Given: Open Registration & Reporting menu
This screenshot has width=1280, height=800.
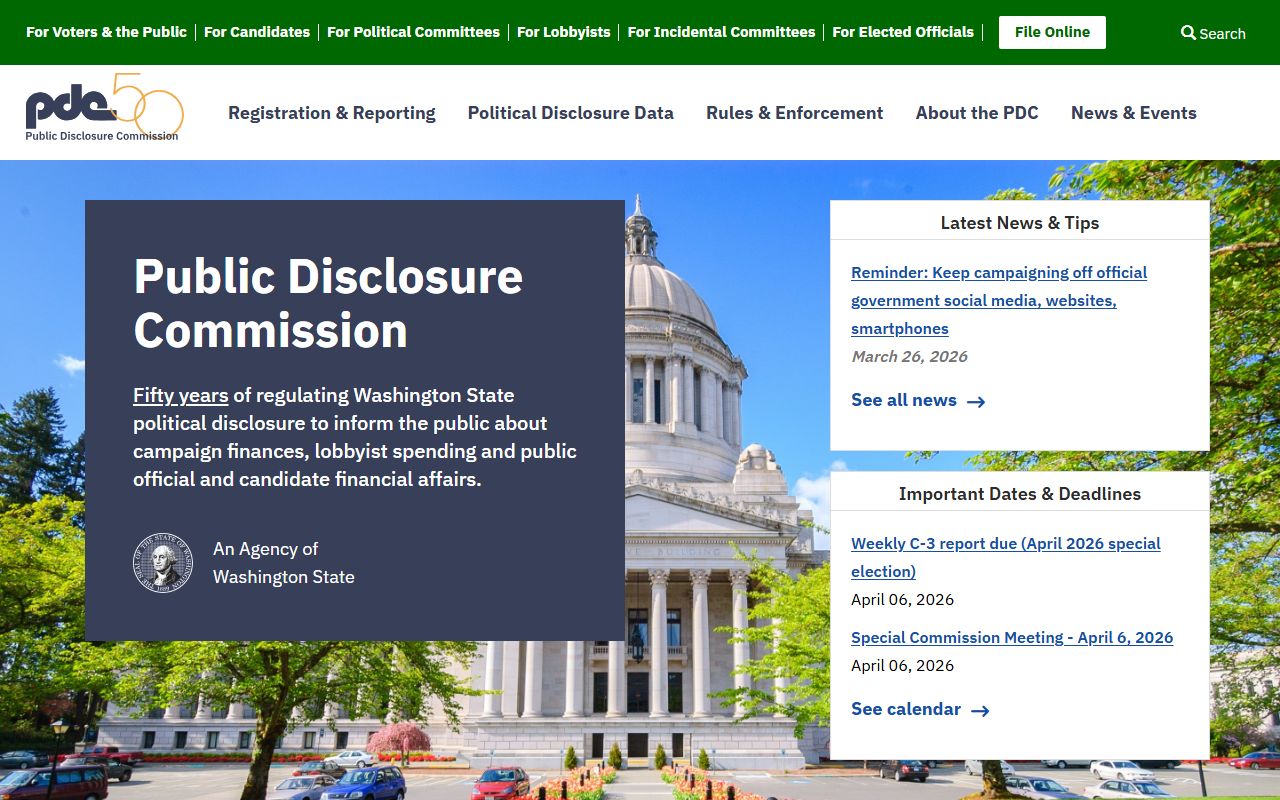Looking at the screenshot, I should (x=332, y=113).
